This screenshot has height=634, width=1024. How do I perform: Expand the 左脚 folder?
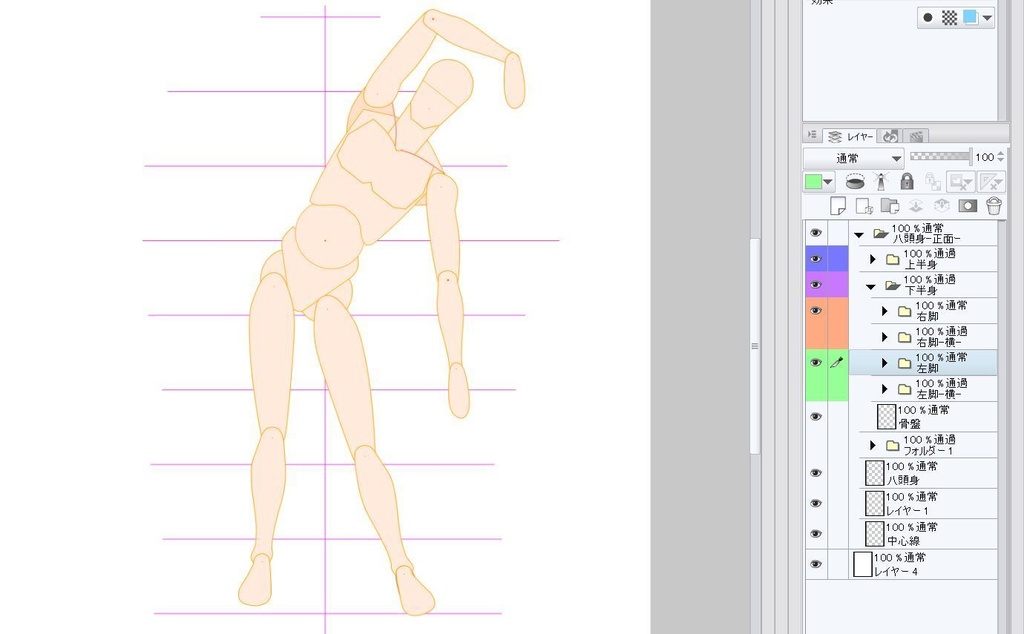point(884,363)
